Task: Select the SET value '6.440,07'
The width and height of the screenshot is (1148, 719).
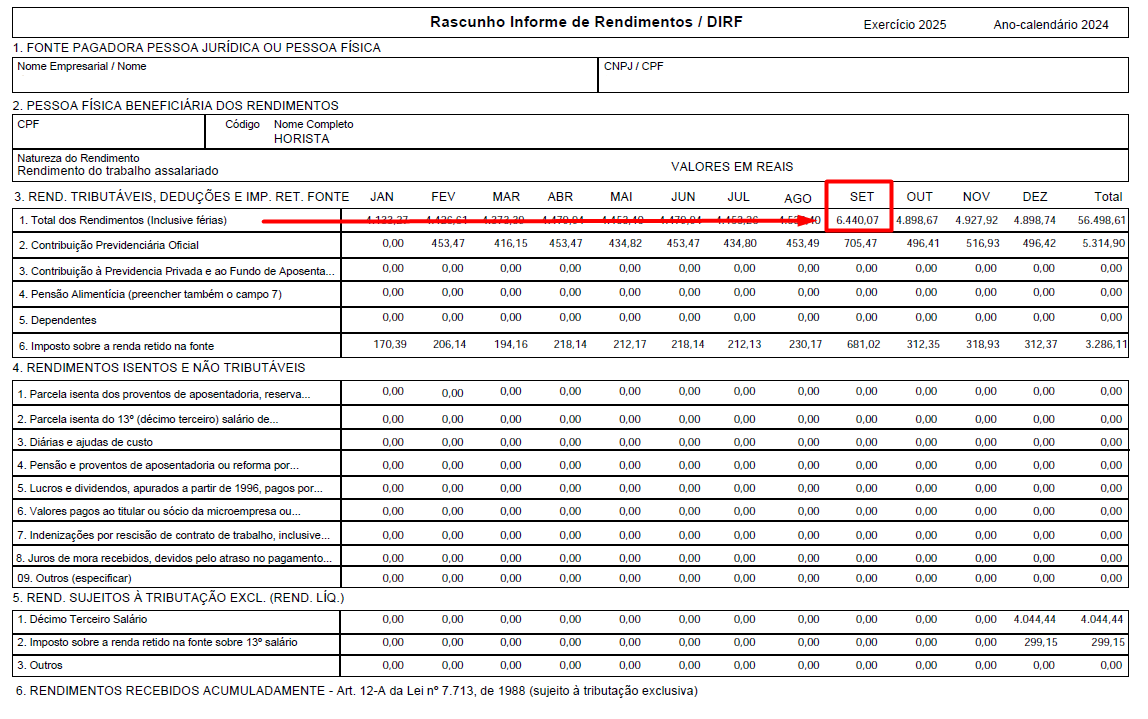Action: click(857, 220)
